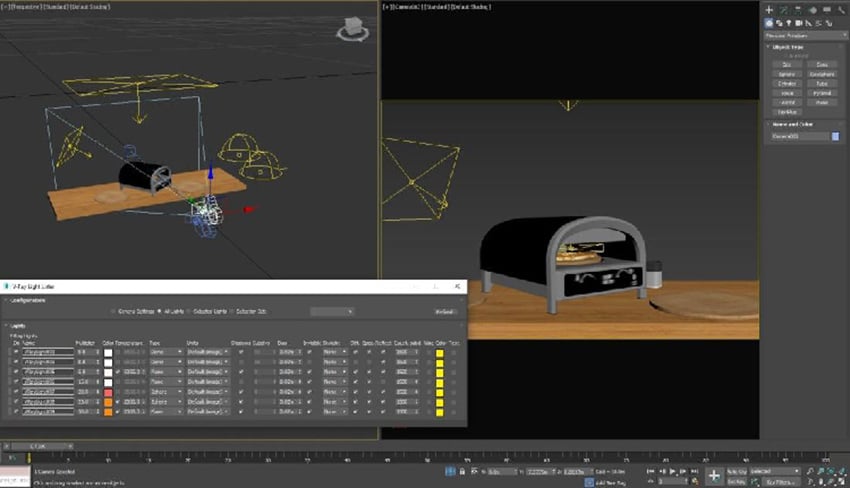
Task: Select the Geometry category icon
Action: [x=769, y=22]
